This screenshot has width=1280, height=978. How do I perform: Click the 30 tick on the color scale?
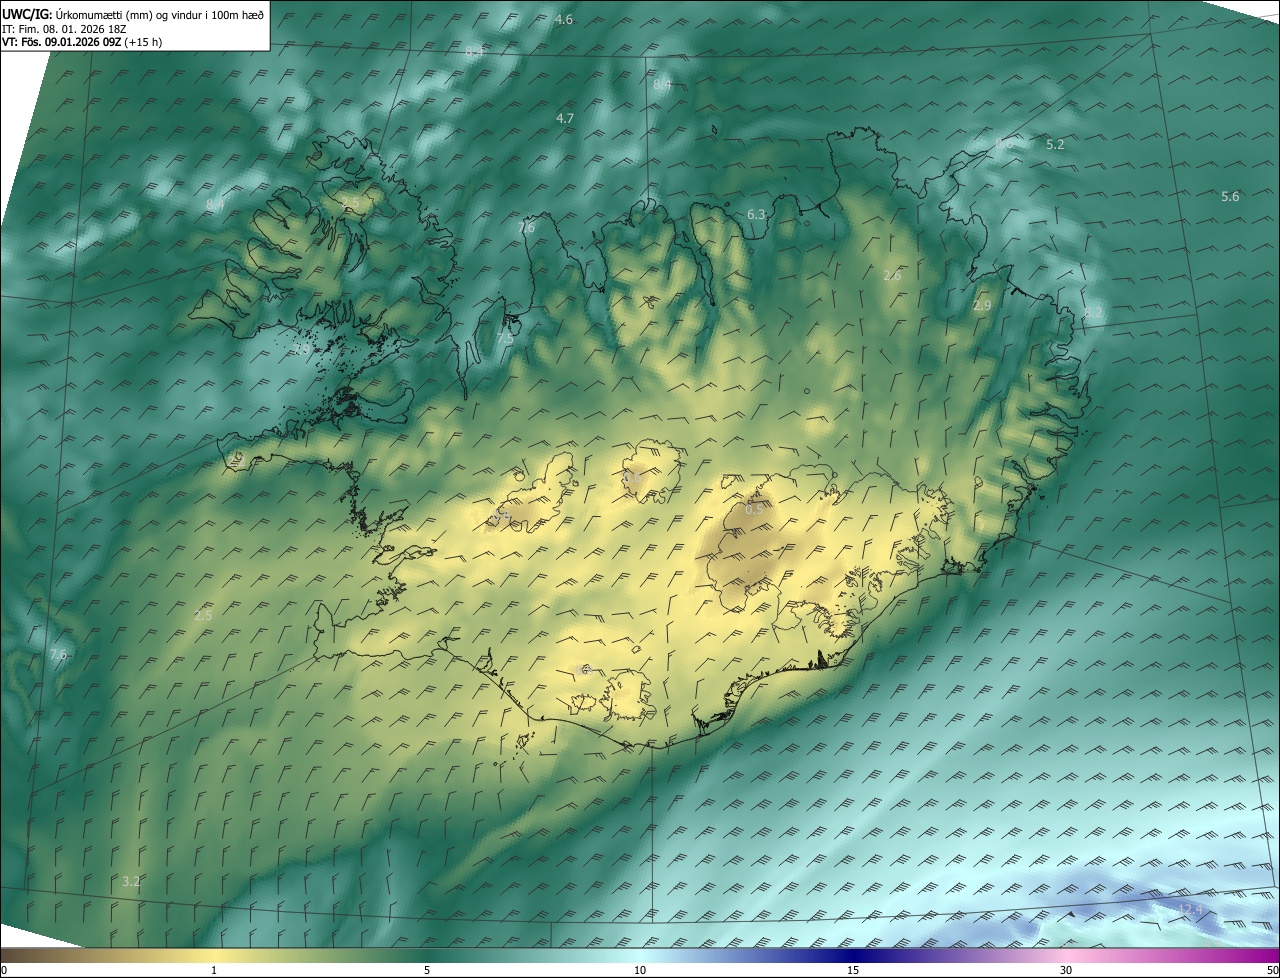[1066, 970]
